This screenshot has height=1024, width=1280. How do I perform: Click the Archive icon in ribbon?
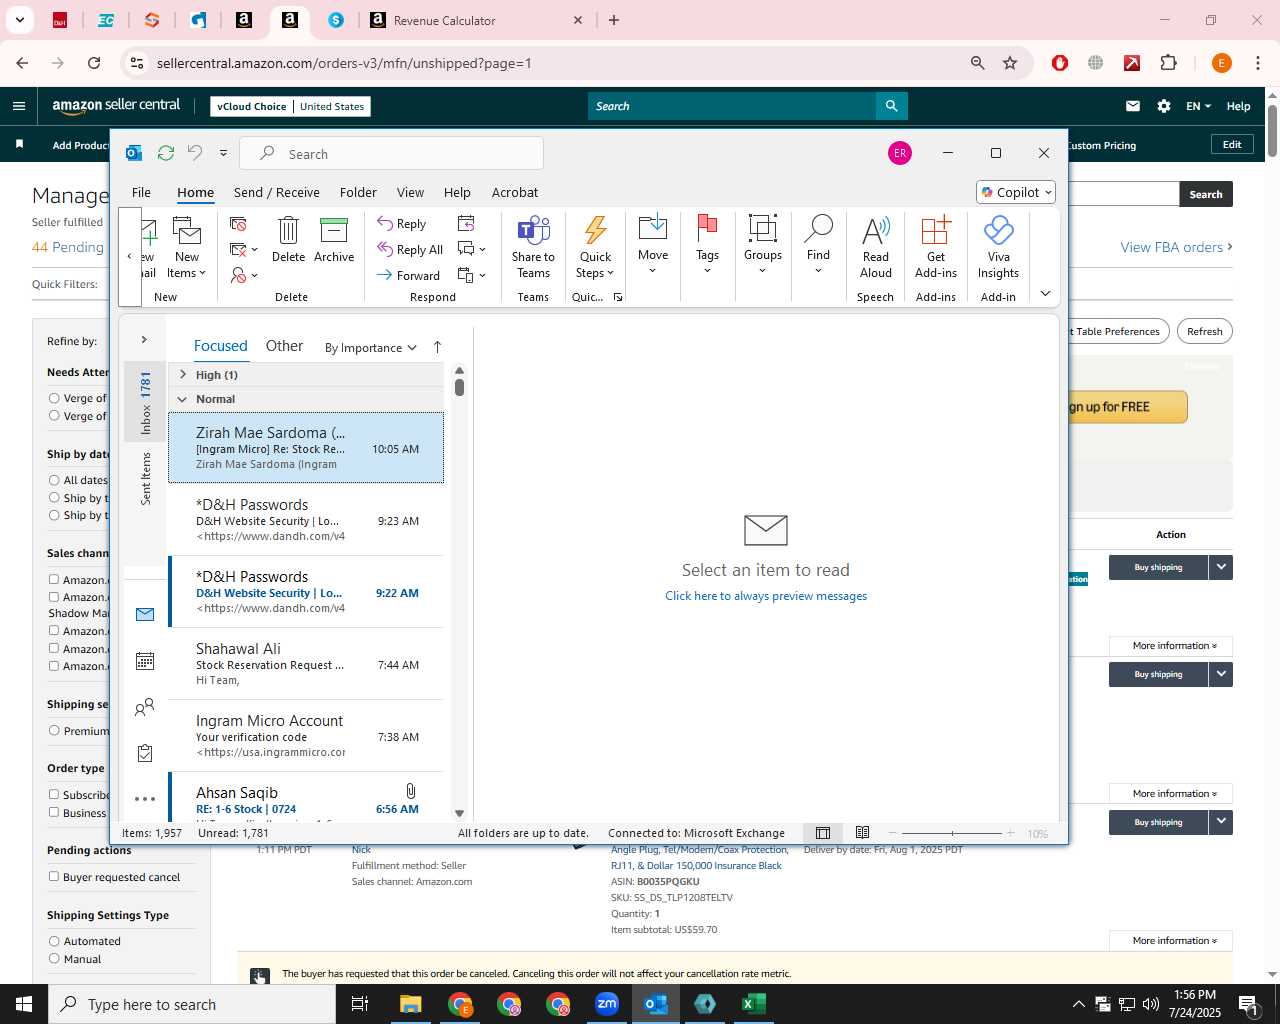(334, 240)
